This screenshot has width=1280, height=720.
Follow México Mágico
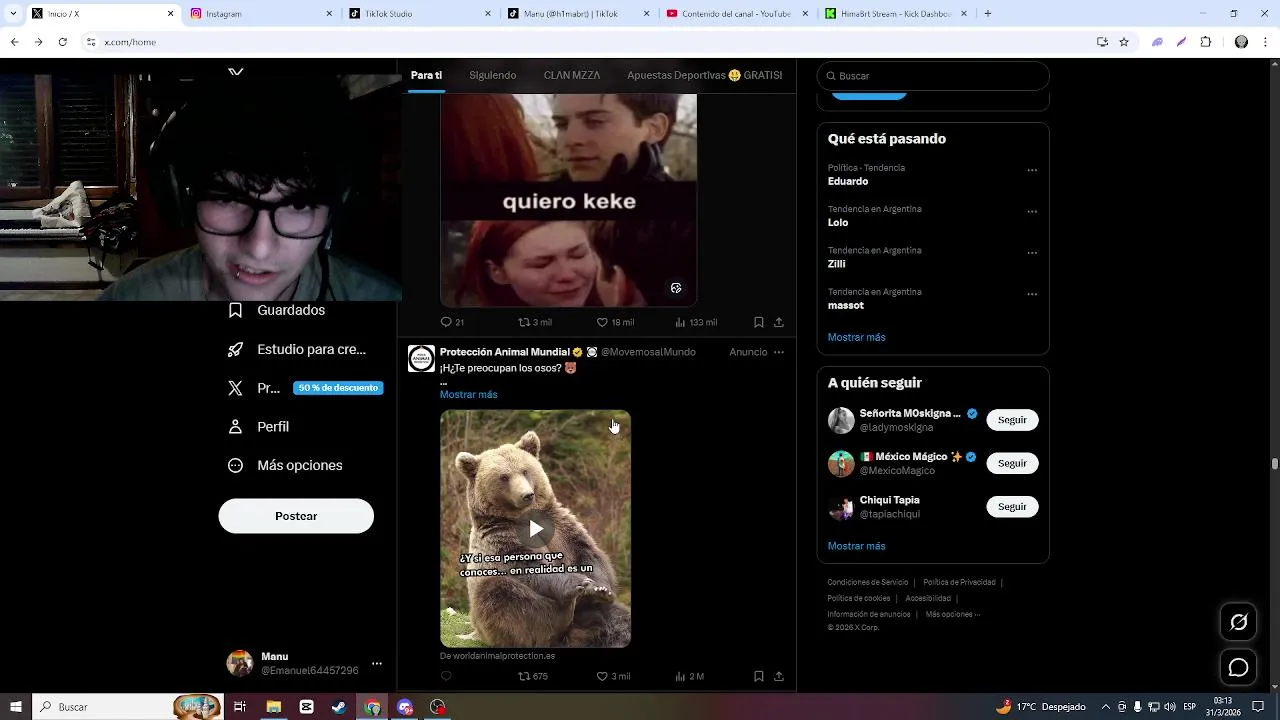click(1012, 463)
